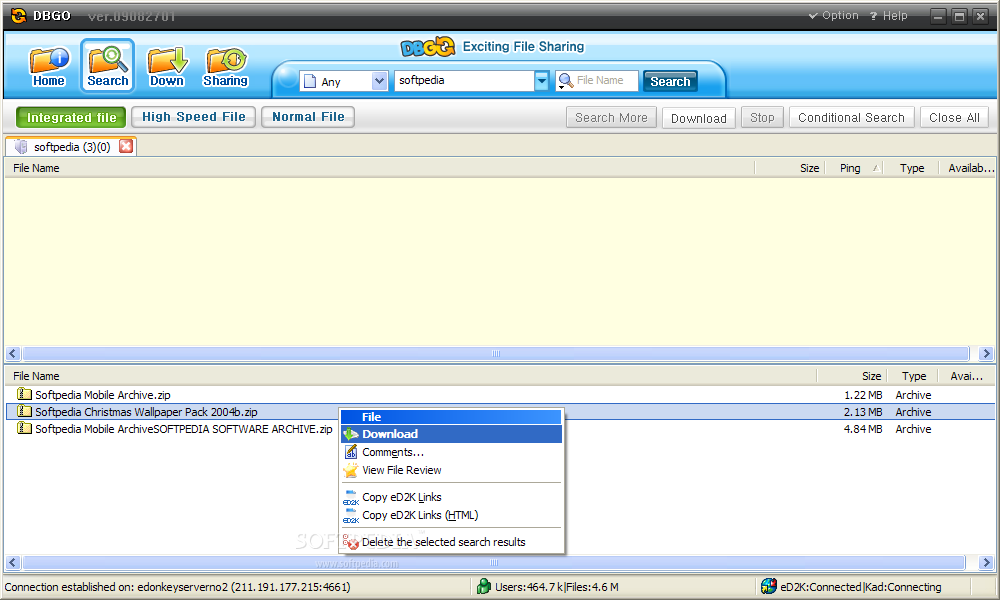Screen dimensions: 1000x600
Task: Open the Sharing section icon
Action: click(x=225, y=66)
